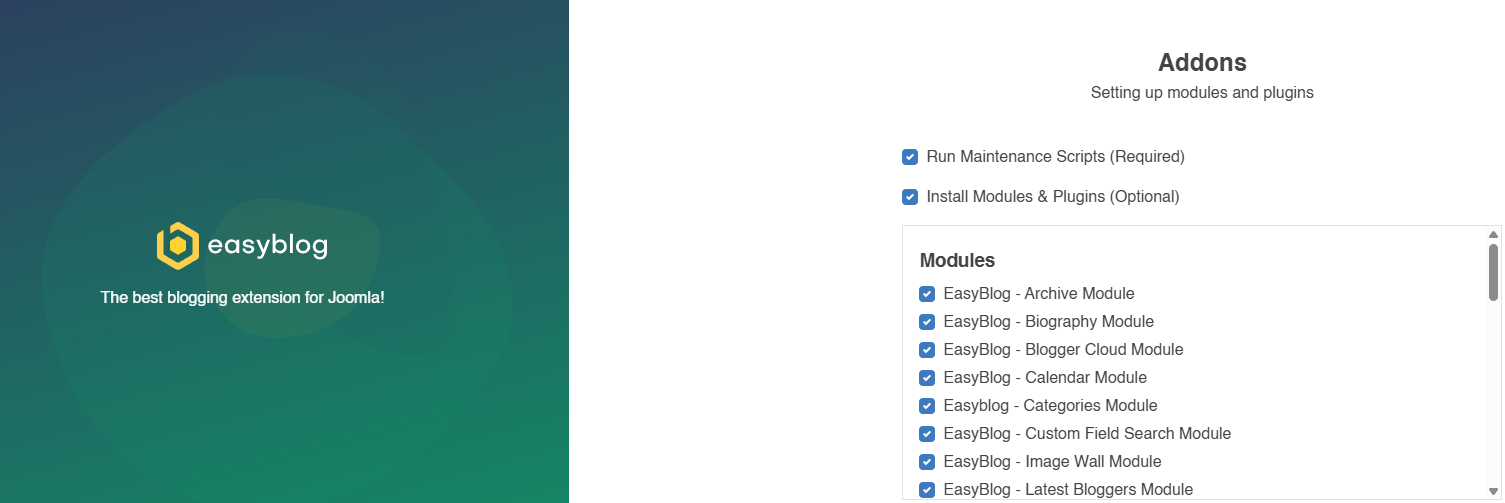1505x503 pixels.
Task: Deselect the Categories Module checkbox
Action: 927,406
